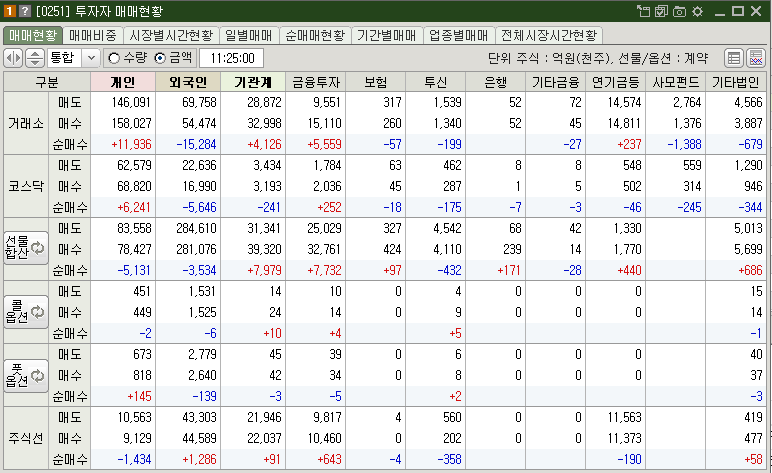Image resolution: width=772 pixels, height=473 pixels.
Task: Click 코스닥 개인 net value +6,241
Action: tap(133, 207)
